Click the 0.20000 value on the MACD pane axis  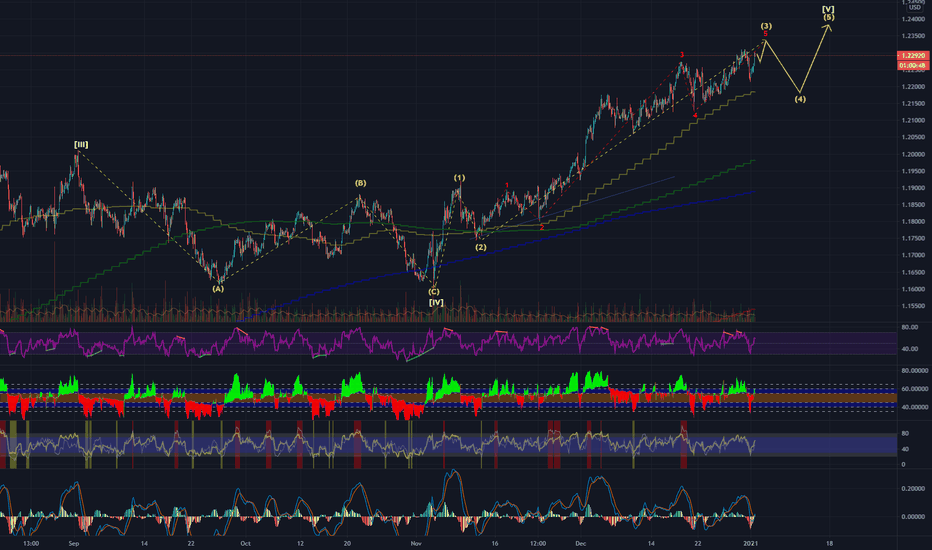click(913, 489)
